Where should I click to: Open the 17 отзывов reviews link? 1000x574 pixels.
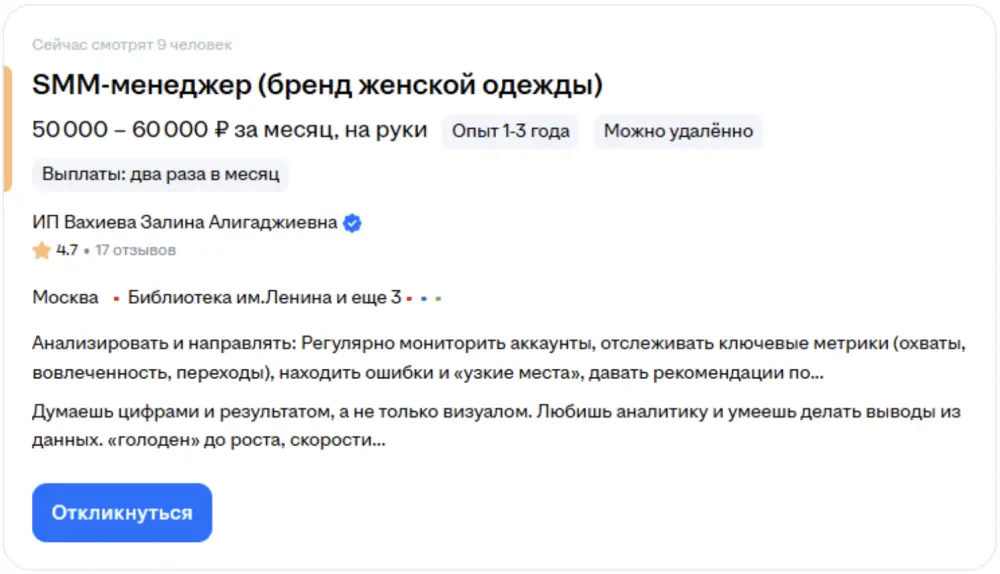pyautogui.click(x=135, y=250)
